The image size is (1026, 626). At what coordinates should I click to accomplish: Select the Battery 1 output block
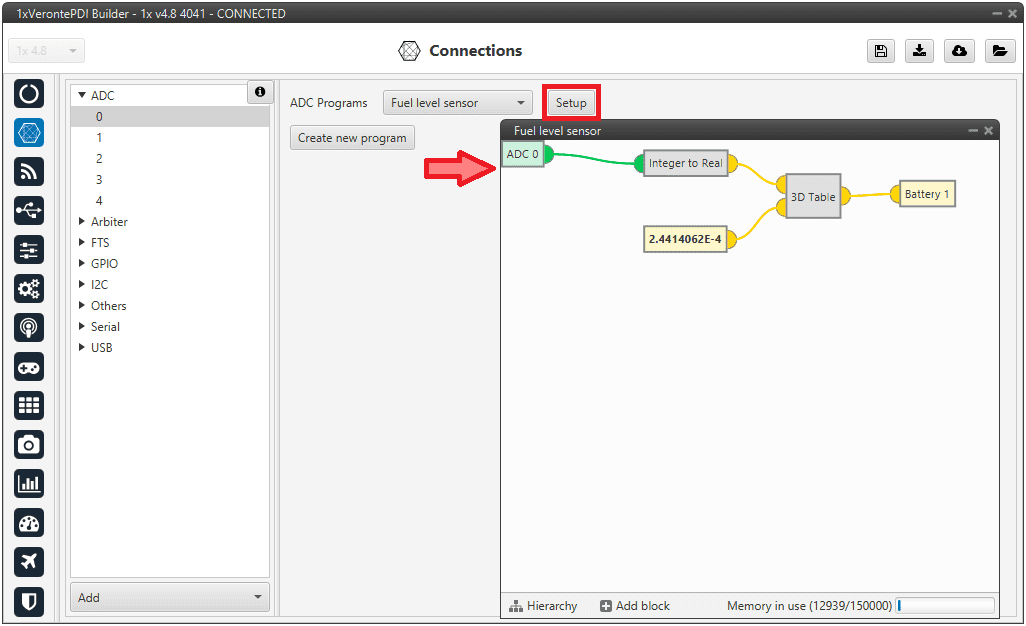tap(927, 194)
